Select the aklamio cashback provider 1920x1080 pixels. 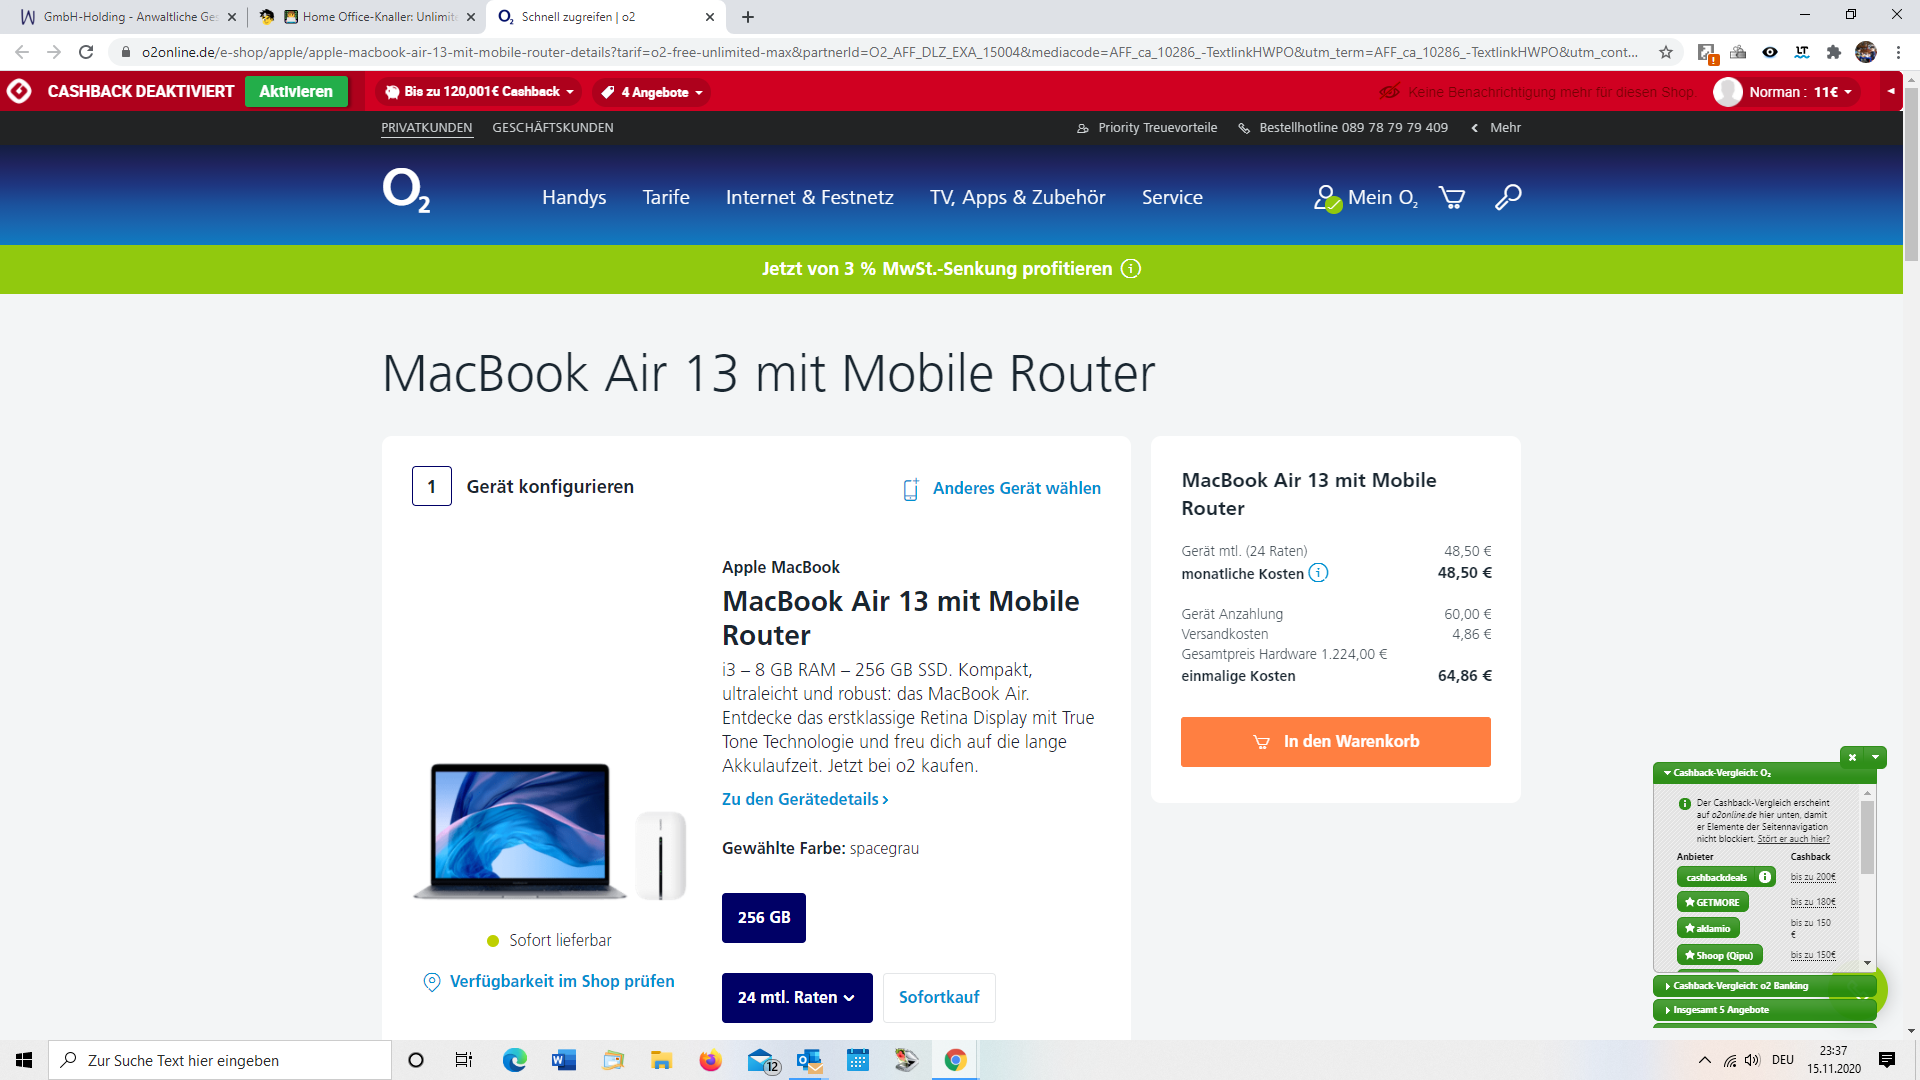pyautogui.click(x=1708, y=928)
